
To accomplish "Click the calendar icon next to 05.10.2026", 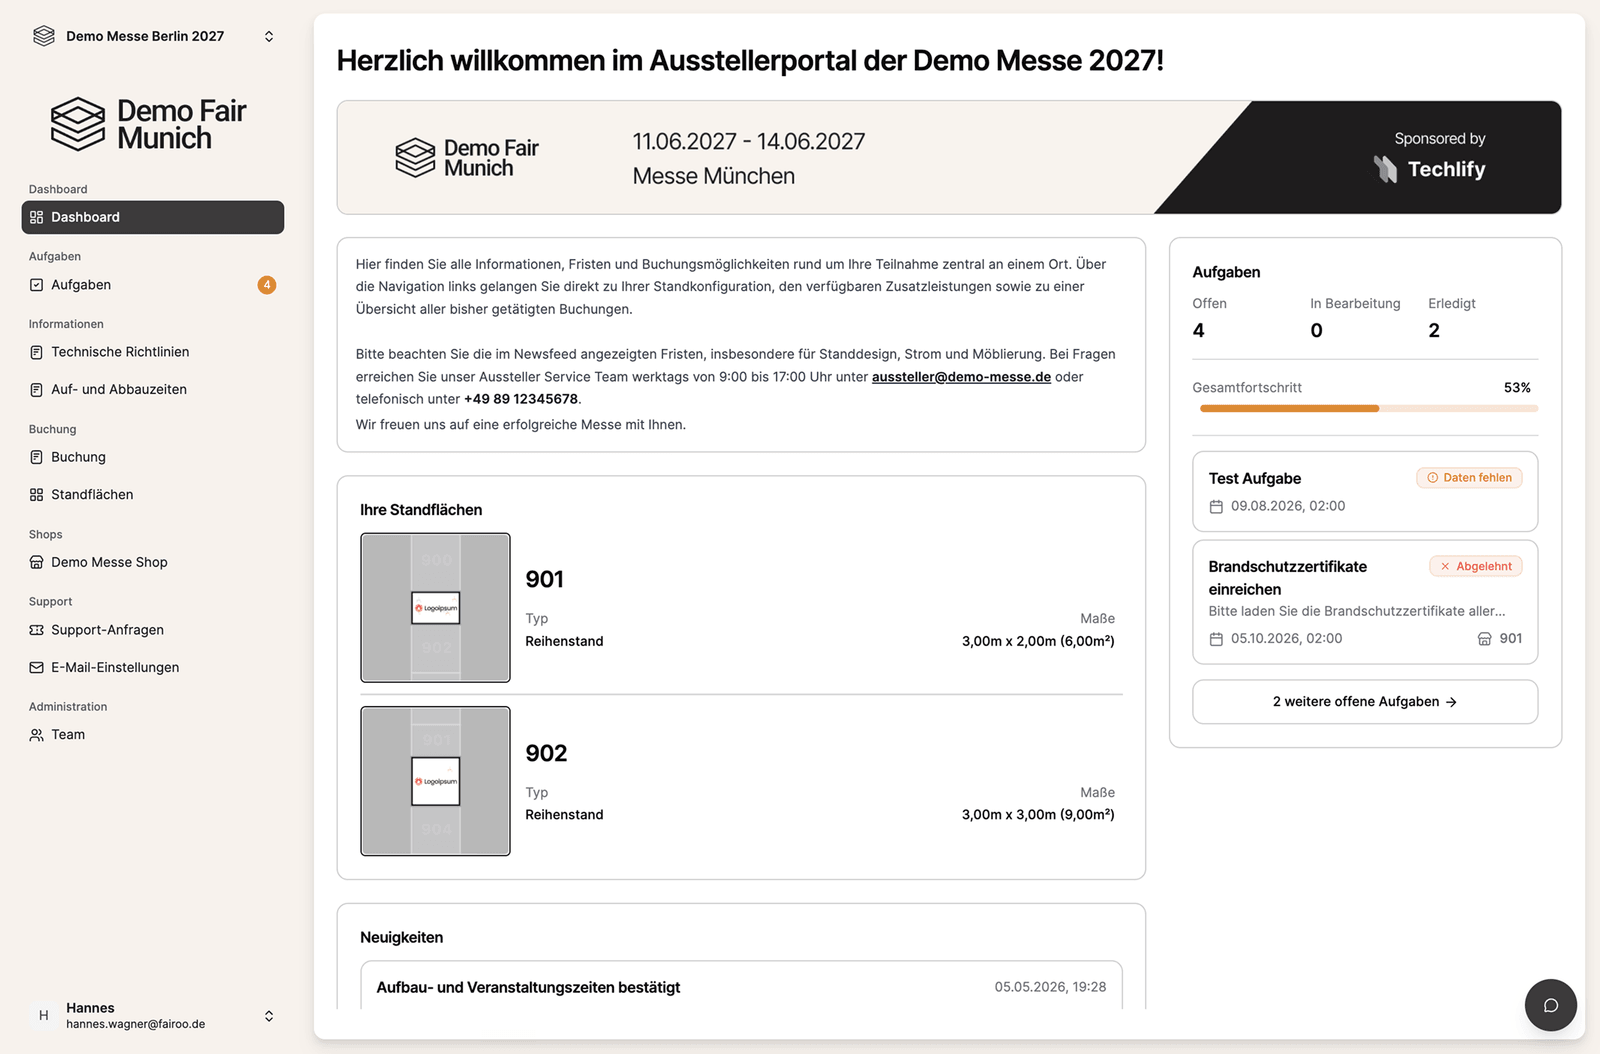I will click(x=1216, y=639).
